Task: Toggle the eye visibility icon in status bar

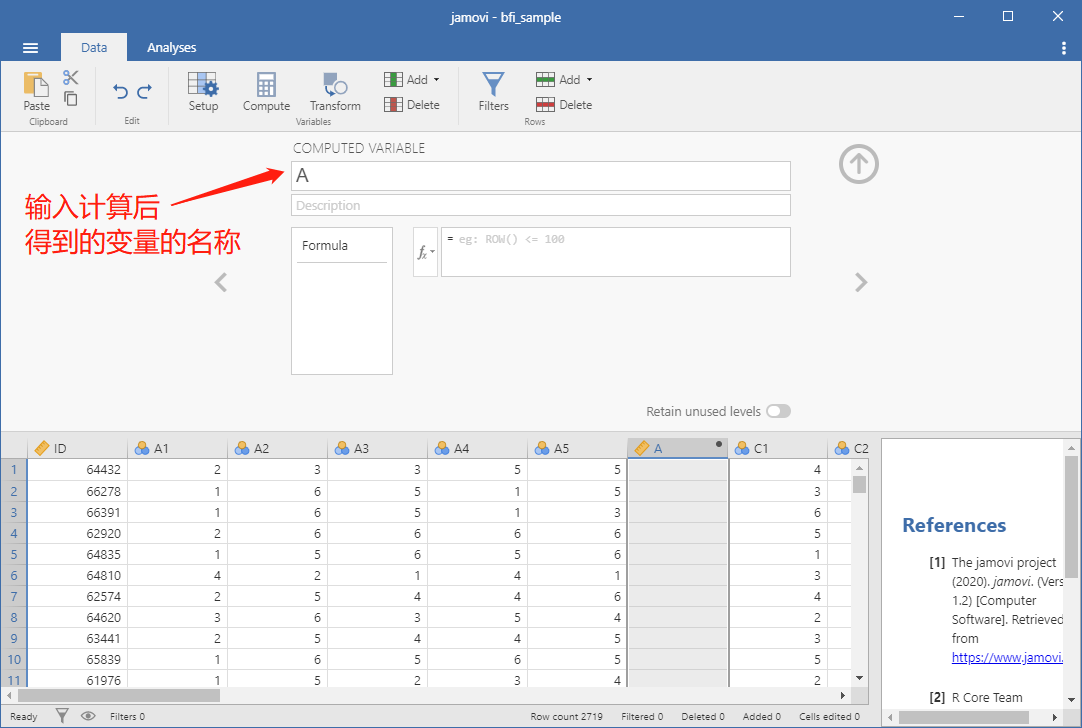Action: pyautogui.click(x=88, y=716)
